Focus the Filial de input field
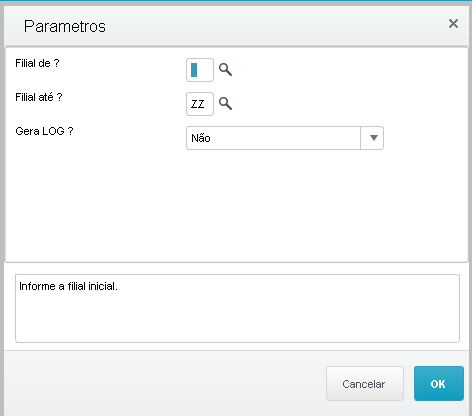 (200, 70)
